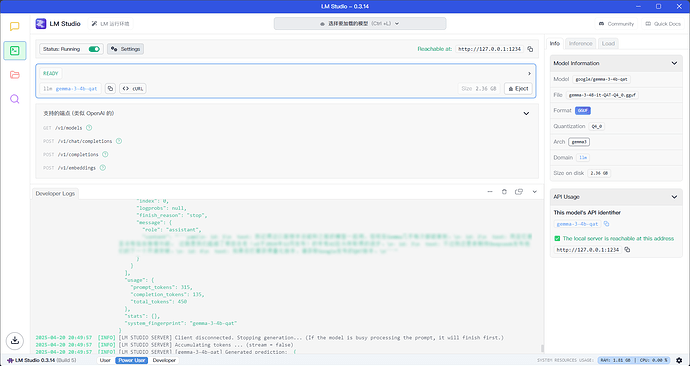Select the Developer mode option

tap(165, 360)
